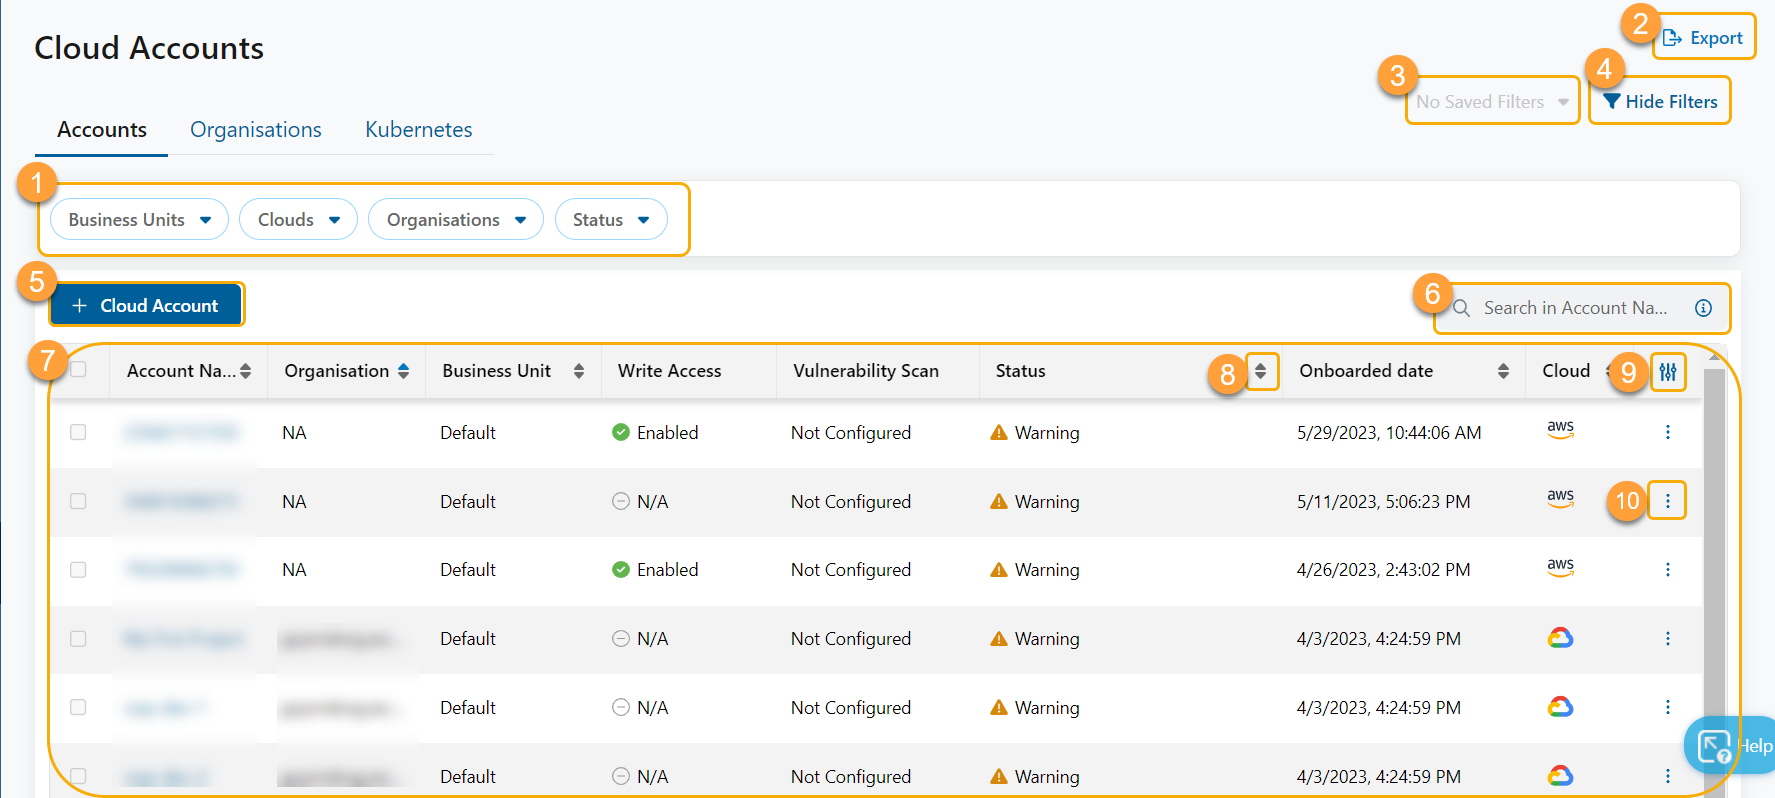The image size is (1775, 798).
Task: Open the No Saved Filters dropdown
Action: click(1491, 102)
